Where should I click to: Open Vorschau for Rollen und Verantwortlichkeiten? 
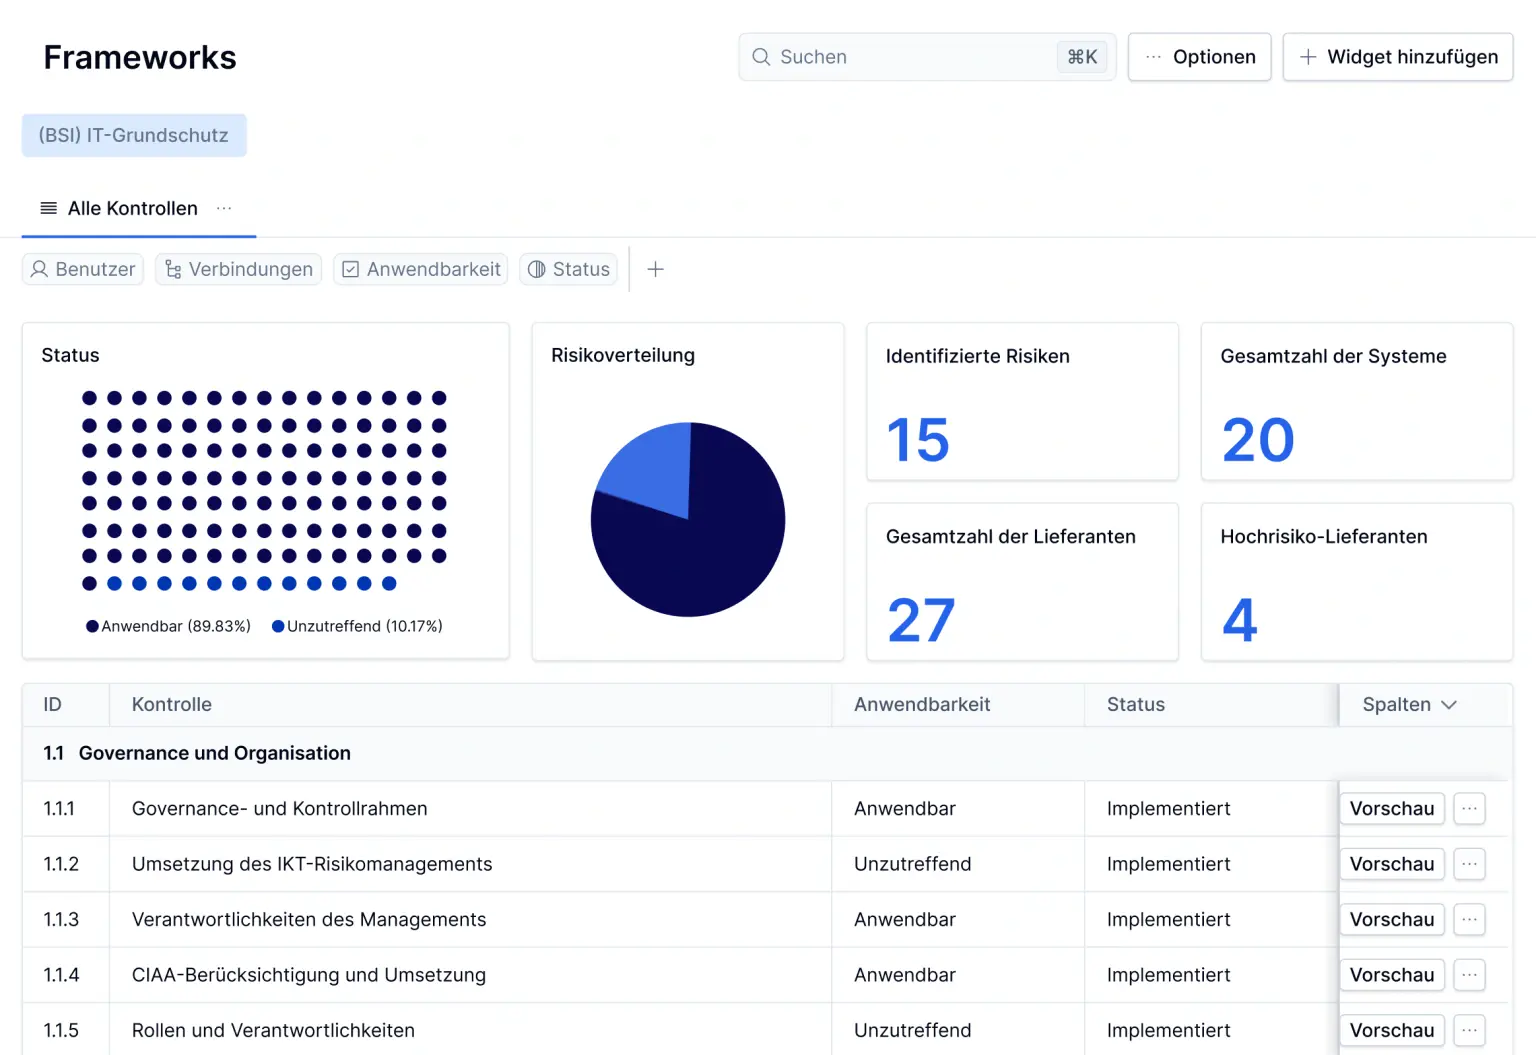[1391, 1030]
